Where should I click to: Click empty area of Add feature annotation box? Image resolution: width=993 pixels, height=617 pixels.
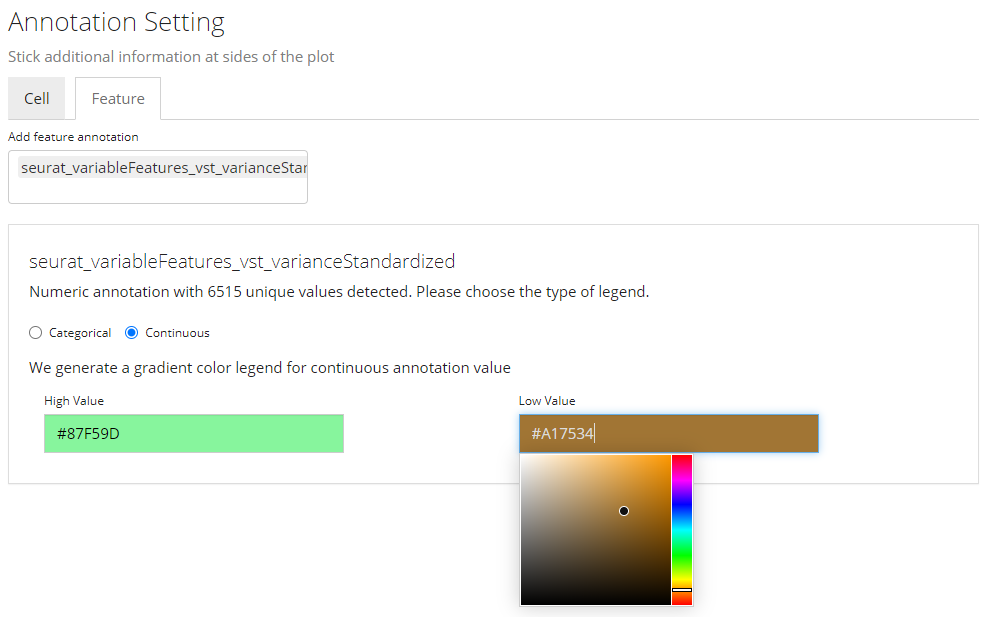[158, 191]
